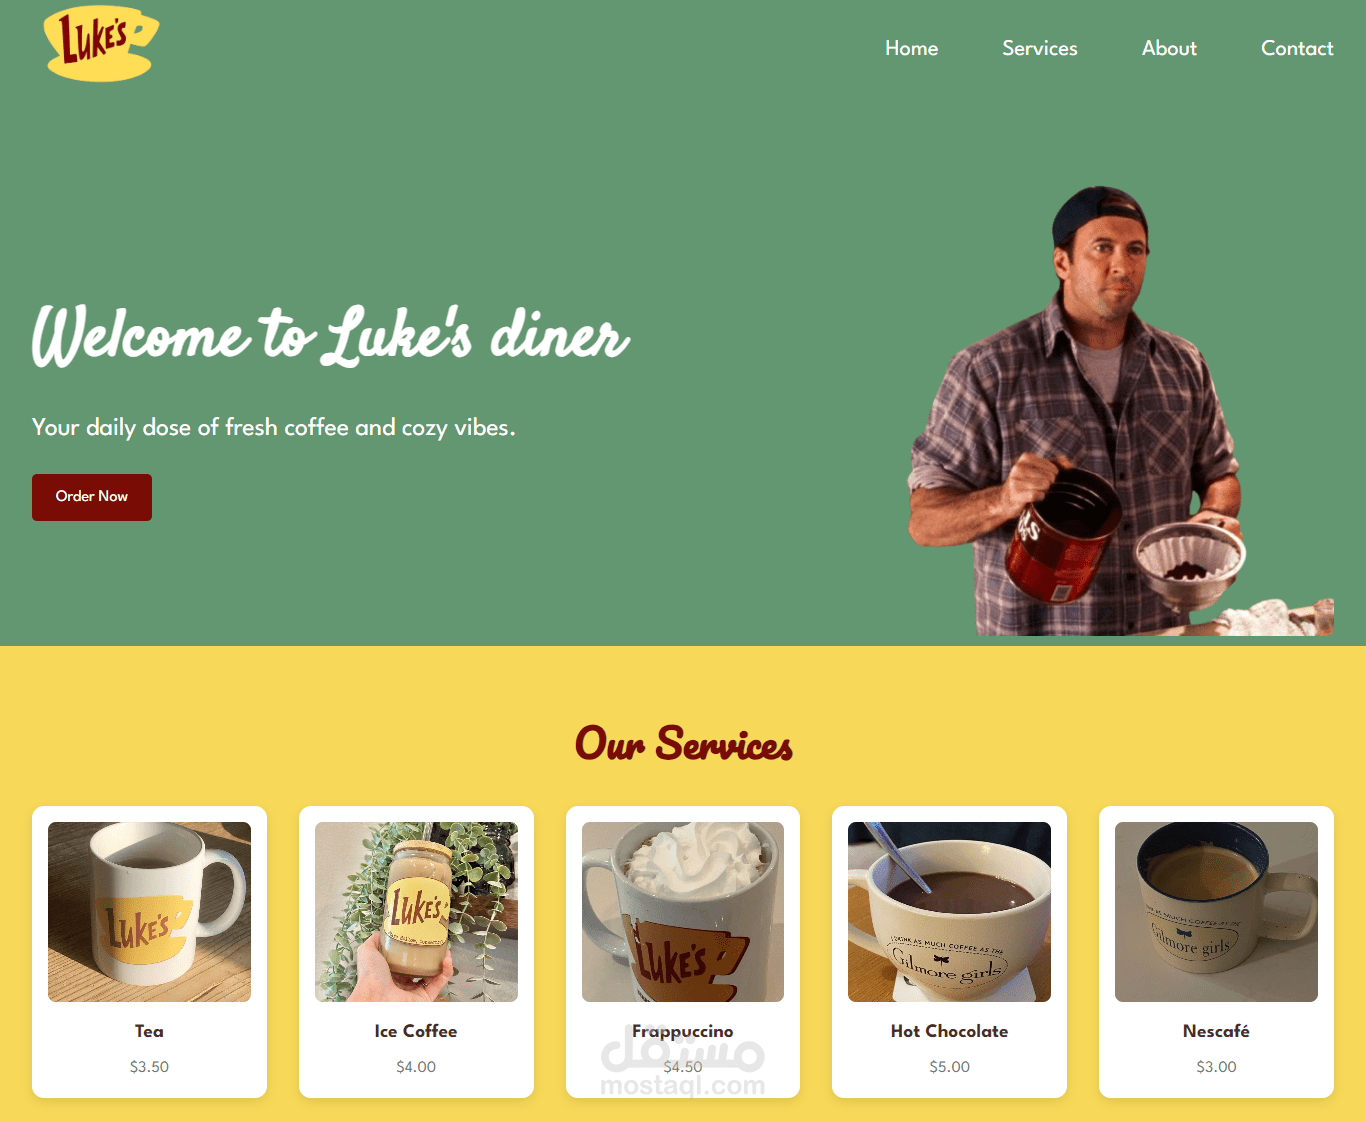1366x1122 pixels.
Task: Select the Frappuccino mug image
Action: pyautogui.click(x=683, y=912)
